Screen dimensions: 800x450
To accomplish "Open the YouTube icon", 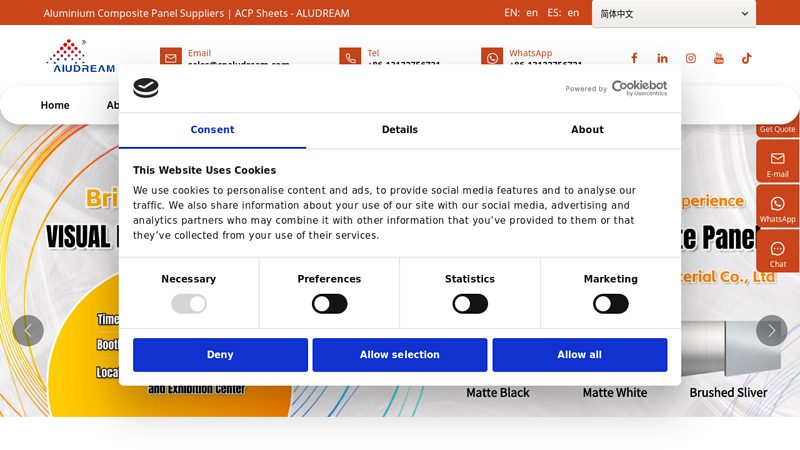I will tap(719, 58).
